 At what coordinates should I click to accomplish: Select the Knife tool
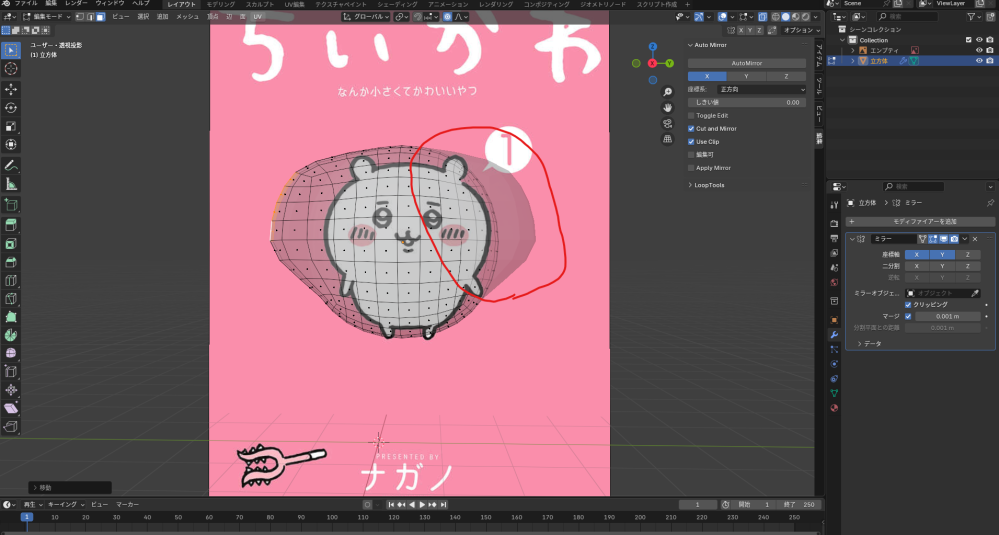point(11,298)
